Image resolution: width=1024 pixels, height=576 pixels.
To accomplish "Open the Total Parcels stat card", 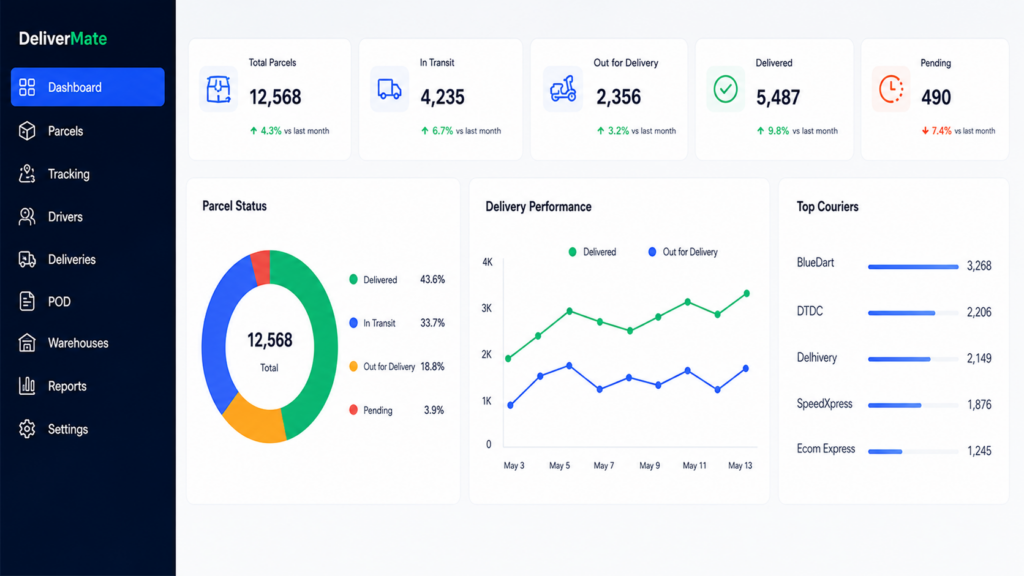I will 270,99.
